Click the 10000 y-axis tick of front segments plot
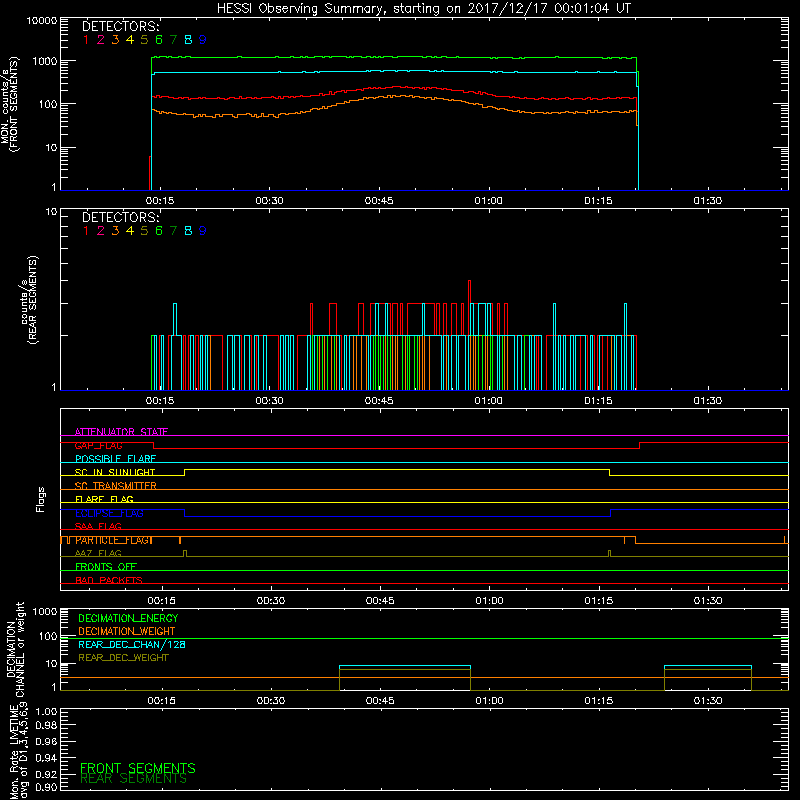The height and width of the screenshot is (800, 800). [42, 20]
